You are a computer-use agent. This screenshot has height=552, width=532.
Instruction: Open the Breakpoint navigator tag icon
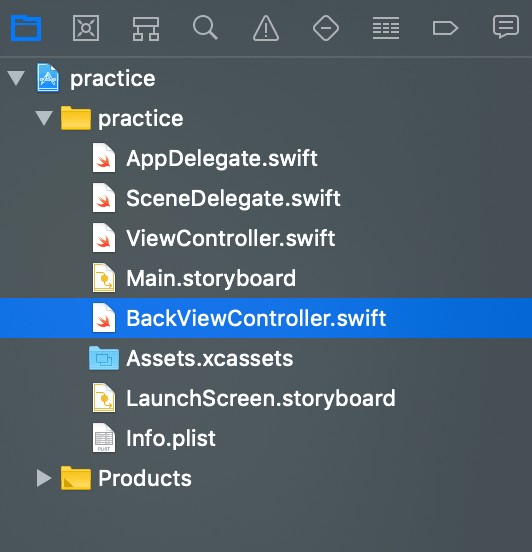(x=445, y=28)
